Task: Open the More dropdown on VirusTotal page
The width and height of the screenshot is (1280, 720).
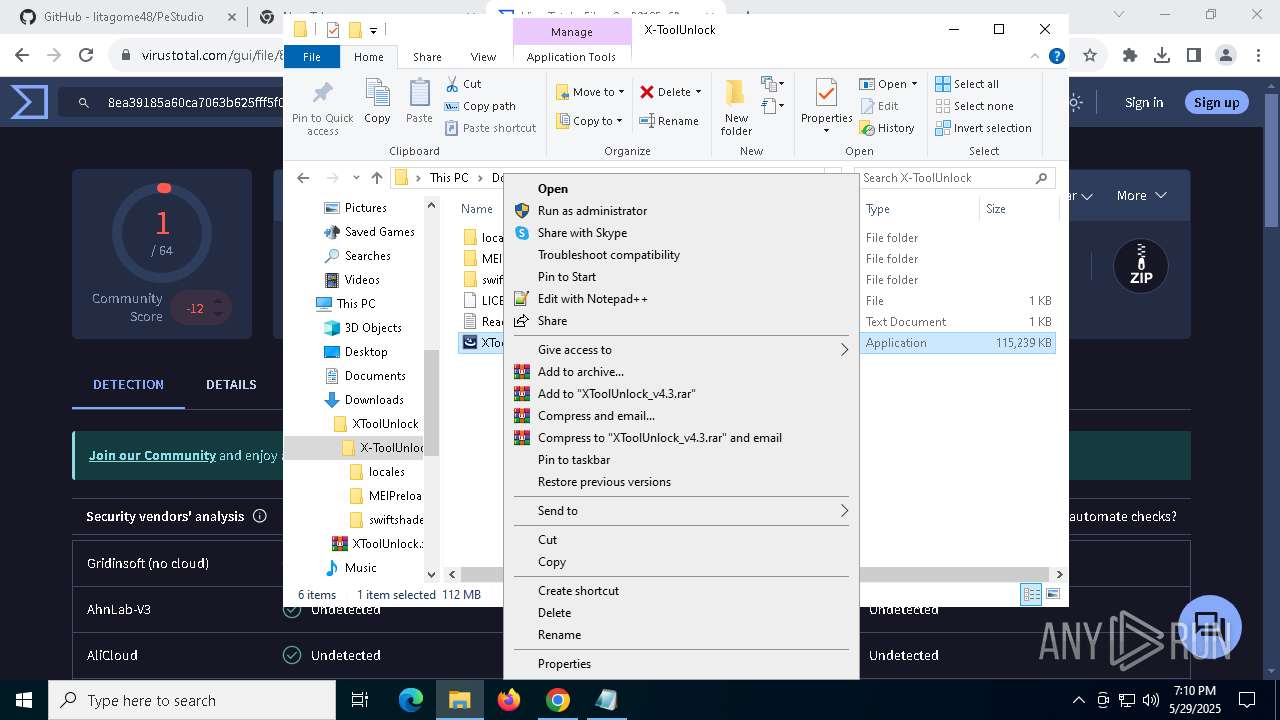Action: coord(1140,195)
